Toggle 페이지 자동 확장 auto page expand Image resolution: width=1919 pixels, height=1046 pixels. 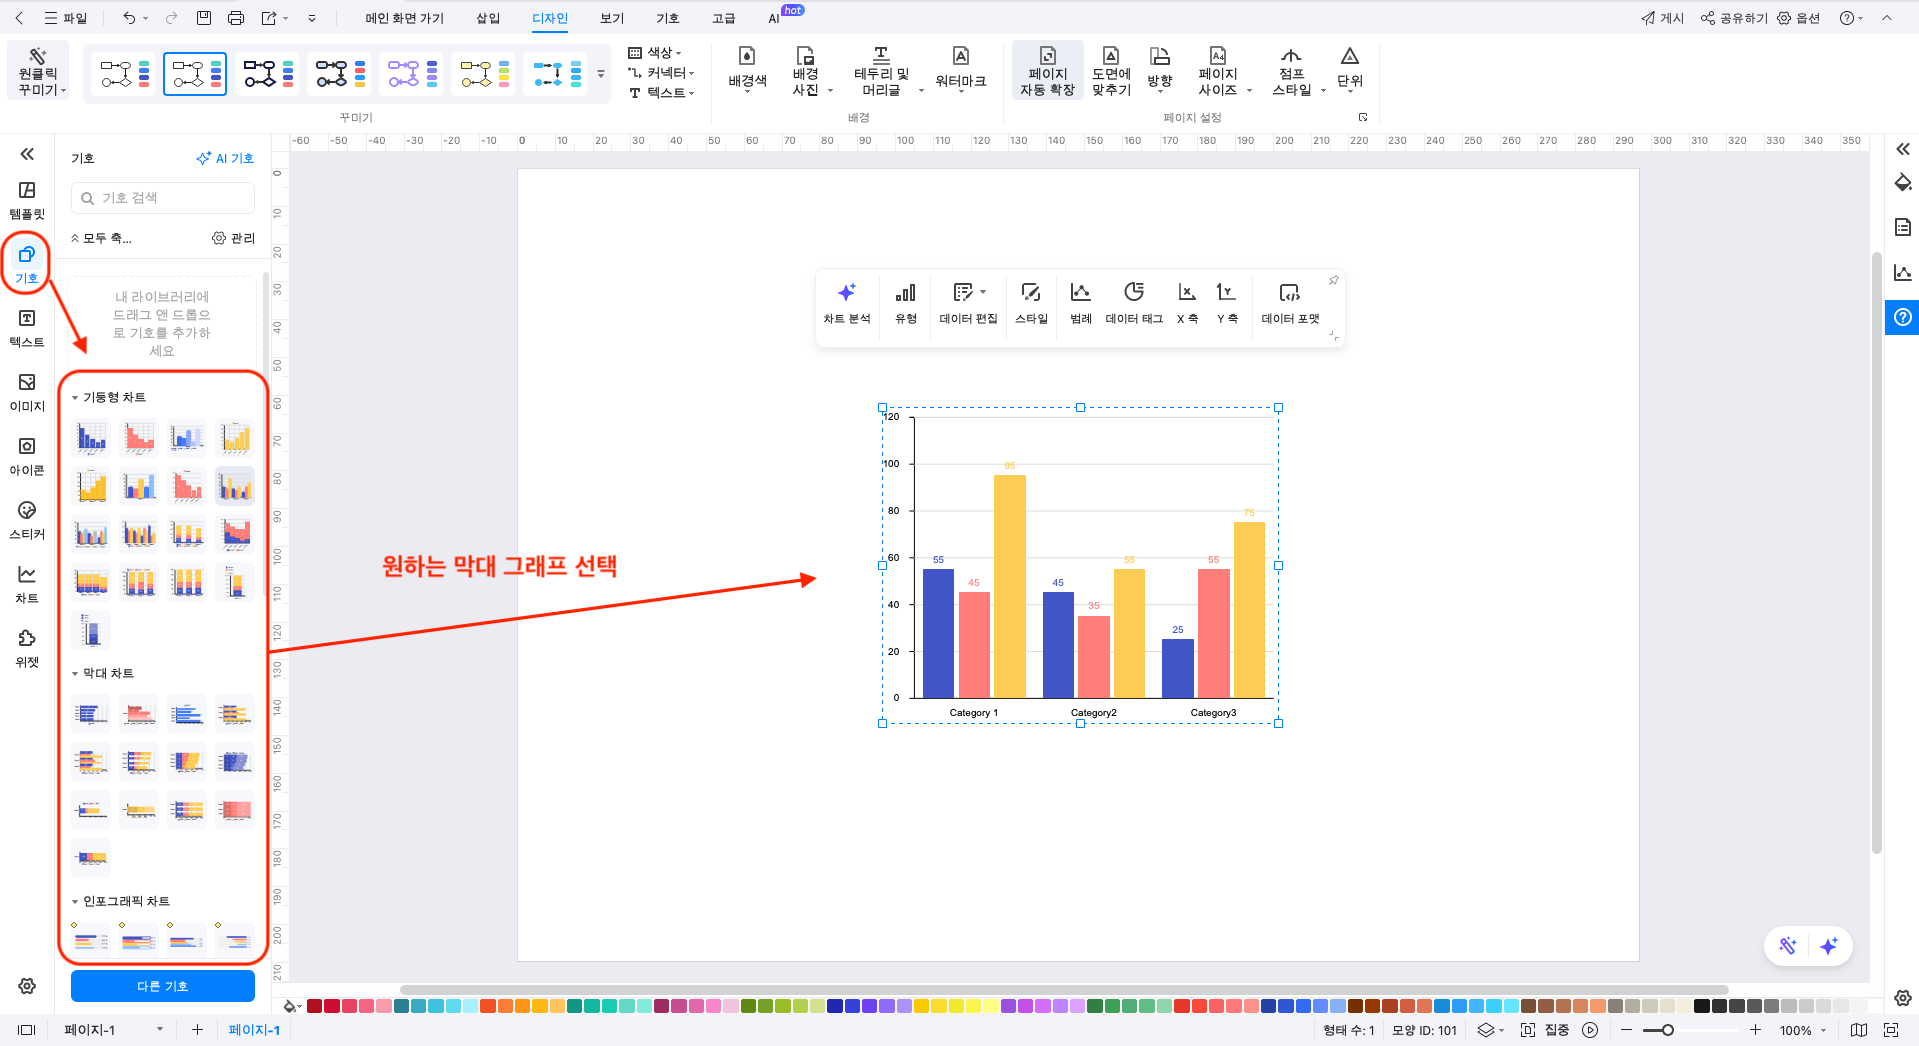tap(1047, 70)
